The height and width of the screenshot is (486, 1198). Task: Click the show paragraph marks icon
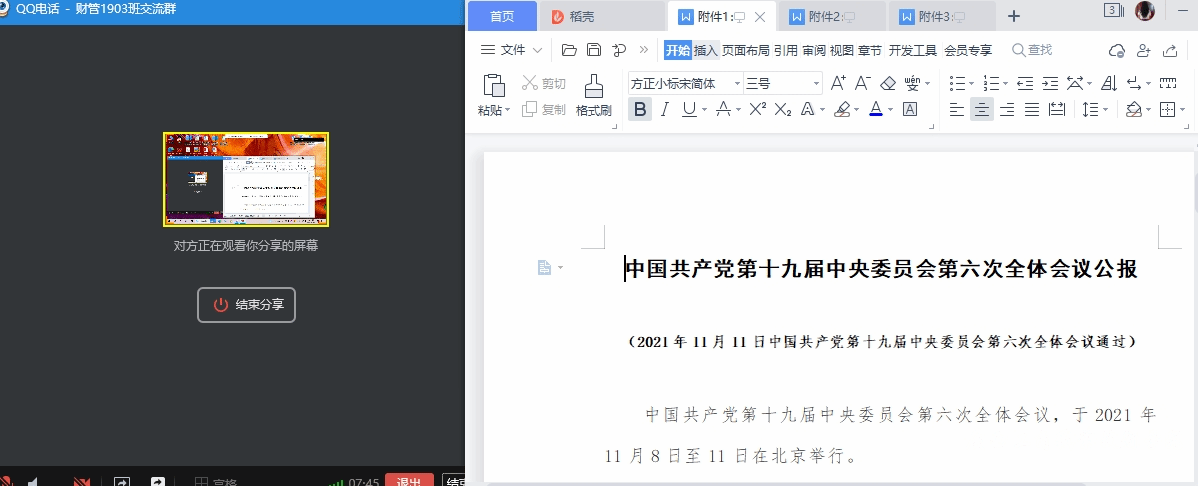click(x=1134, y=83)
